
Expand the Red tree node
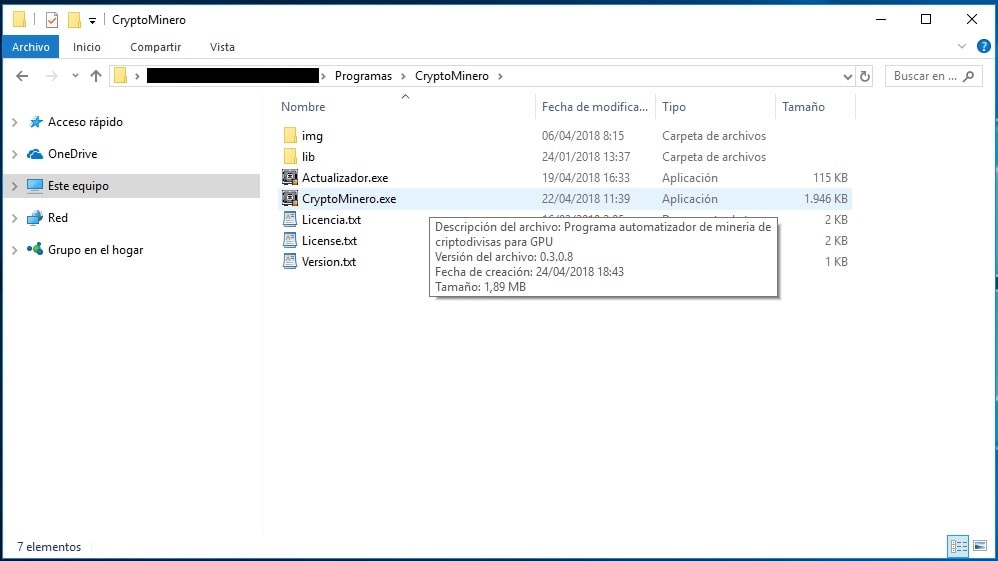pyautogui.click(x=15, y=218)
